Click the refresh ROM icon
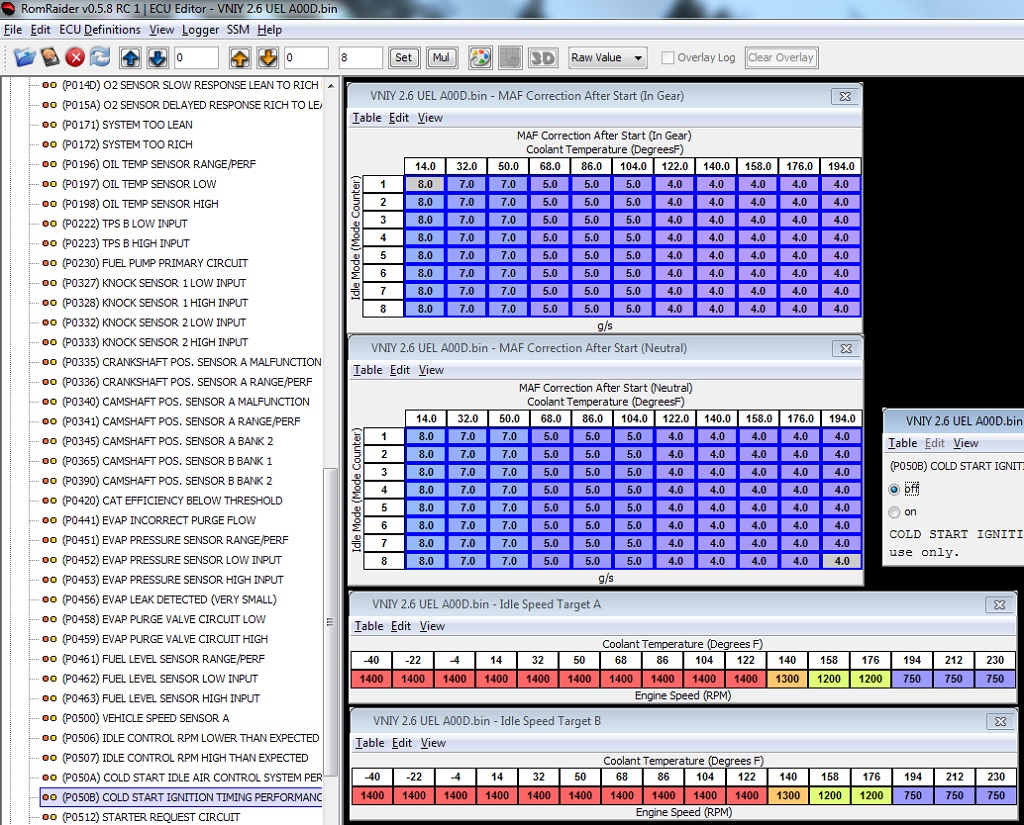 click(x=100, y=57)
